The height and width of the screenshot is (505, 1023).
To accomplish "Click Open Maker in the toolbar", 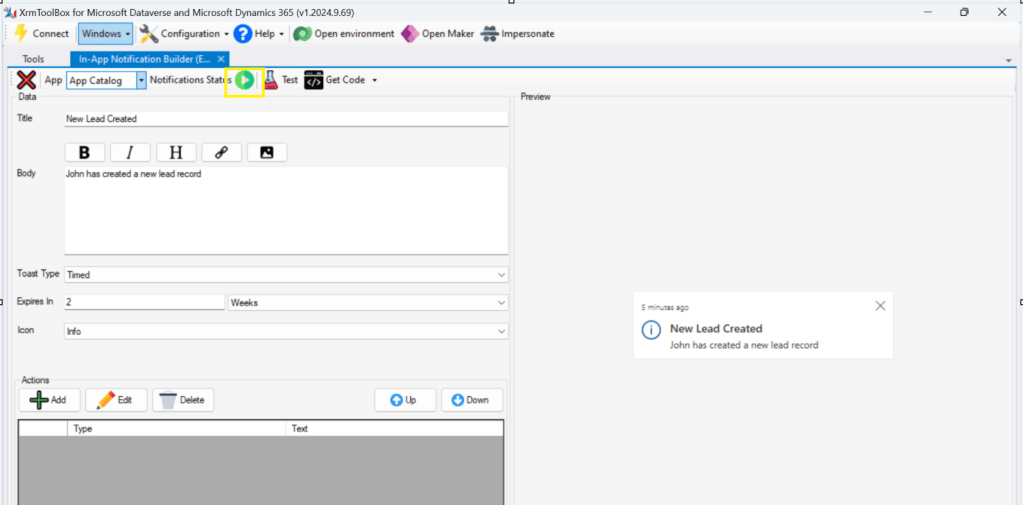I will pyautogui.click(x=437, y=33).
